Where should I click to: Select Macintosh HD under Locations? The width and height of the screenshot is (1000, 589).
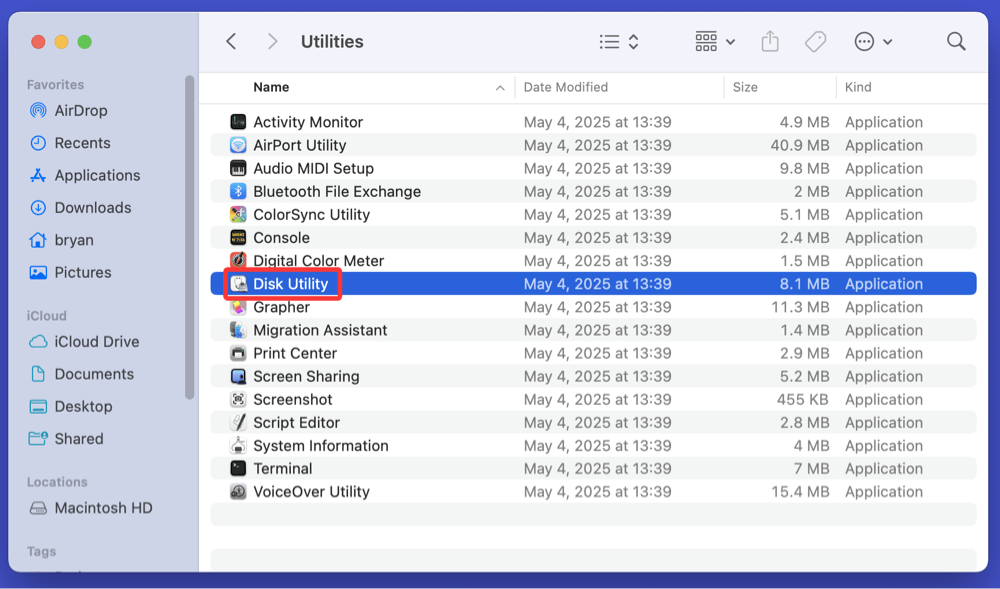pyautogui.click(x=99, y=507)
